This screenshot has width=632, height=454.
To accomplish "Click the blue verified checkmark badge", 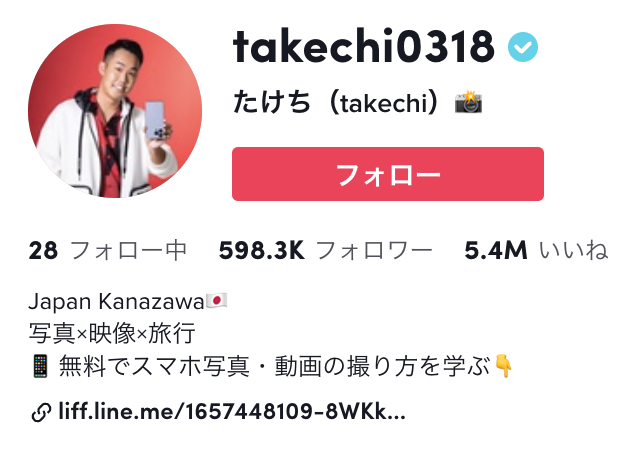I will [x=523, y=47].
